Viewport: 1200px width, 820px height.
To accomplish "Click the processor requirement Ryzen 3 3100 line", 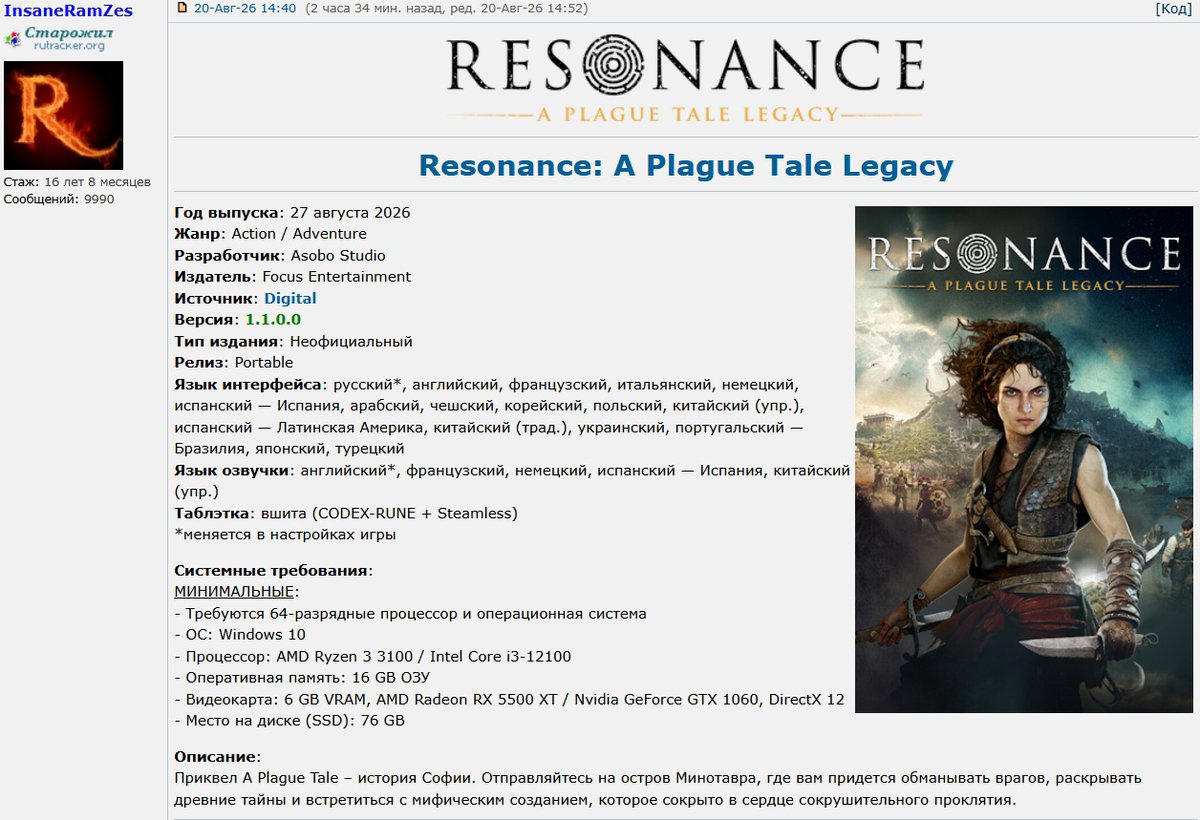I will click(372, 657).
